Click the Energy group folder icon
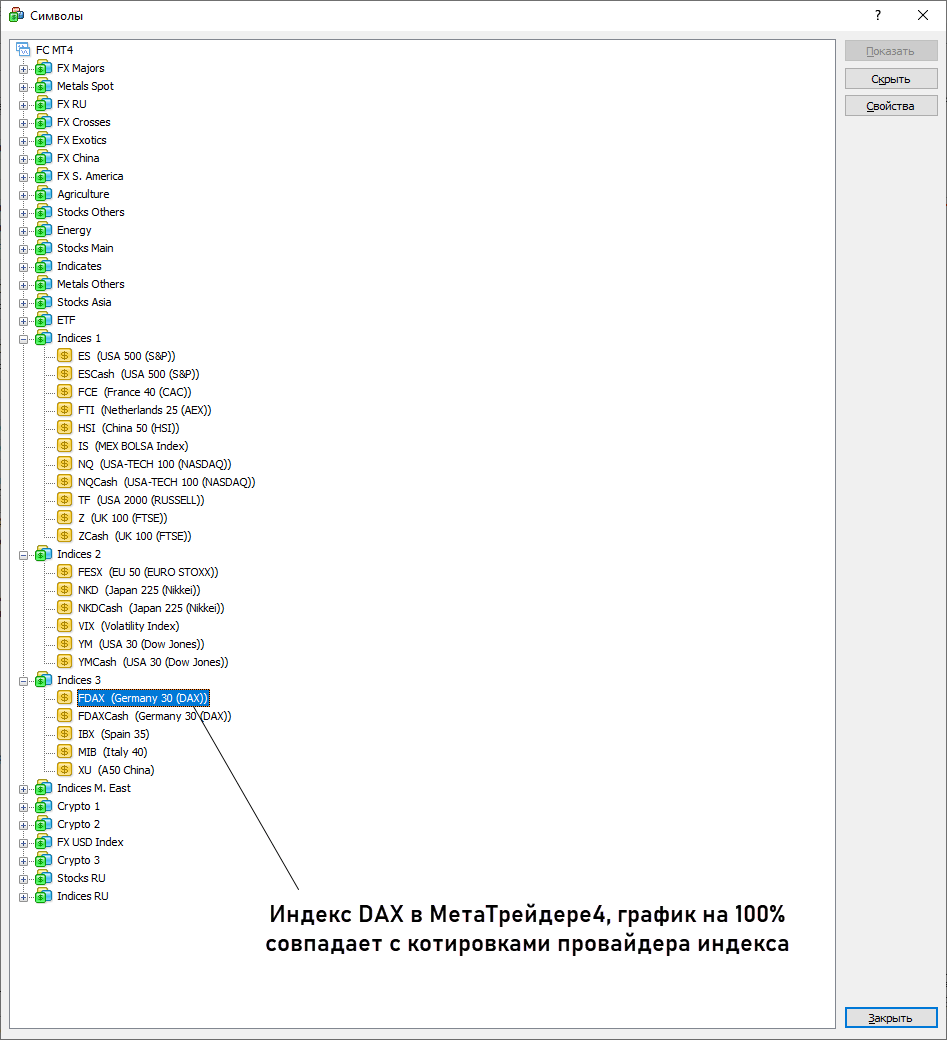 43,230
